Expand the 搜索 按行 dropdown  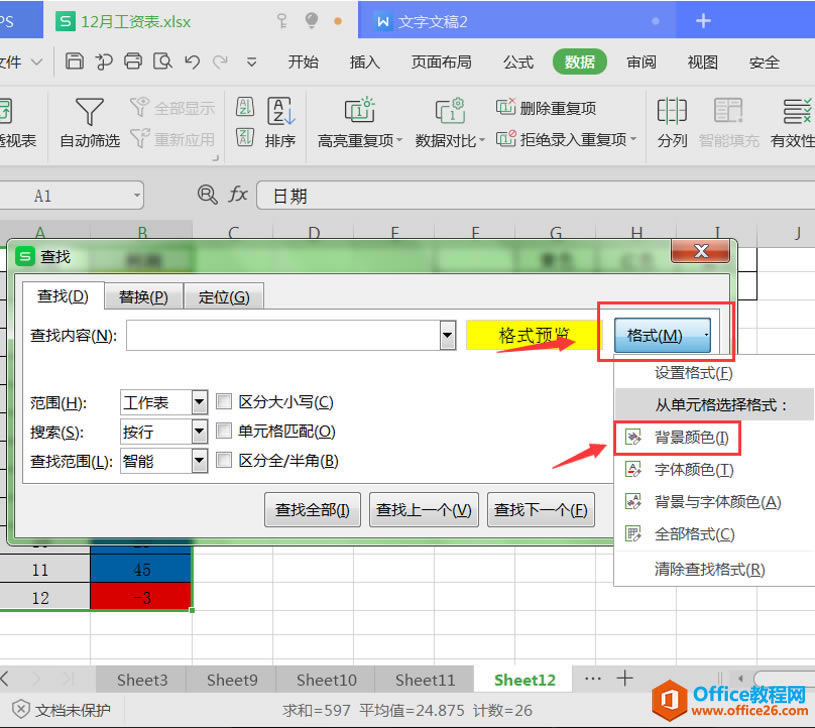coord(200,431)
